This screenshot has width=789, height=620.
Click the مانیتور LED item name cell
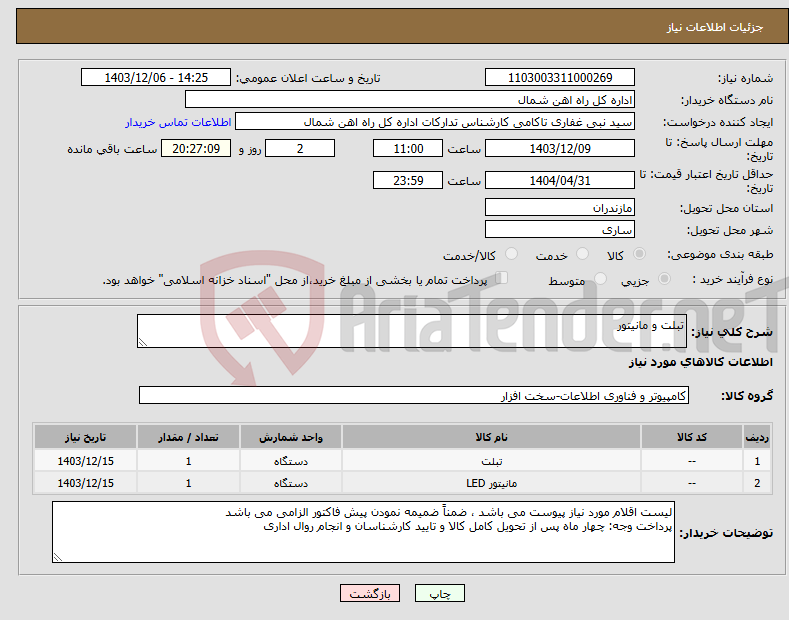(491, 483)
